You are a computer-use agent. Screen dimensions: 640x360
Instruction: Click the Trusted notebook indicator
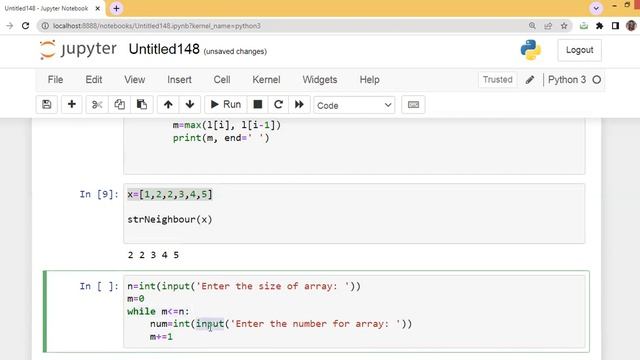coord(497,80)
